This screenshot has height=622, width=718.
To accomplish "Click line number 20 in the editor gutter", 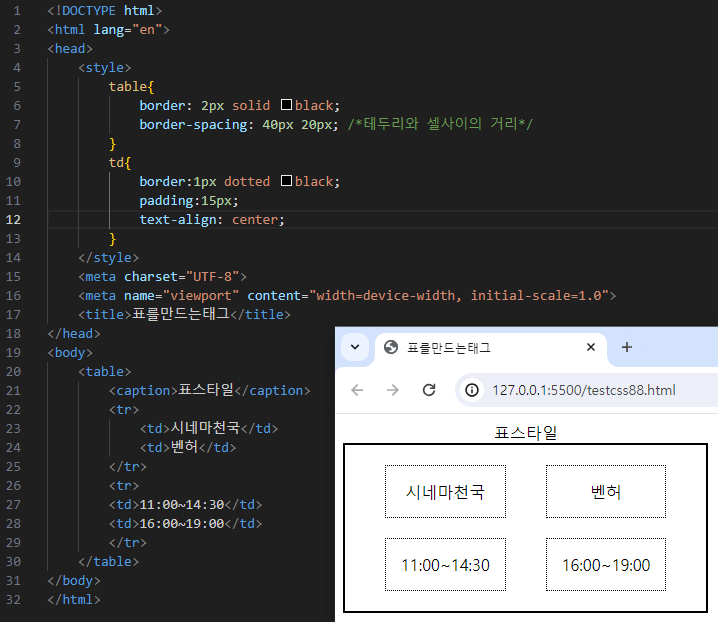I will 13,371.
